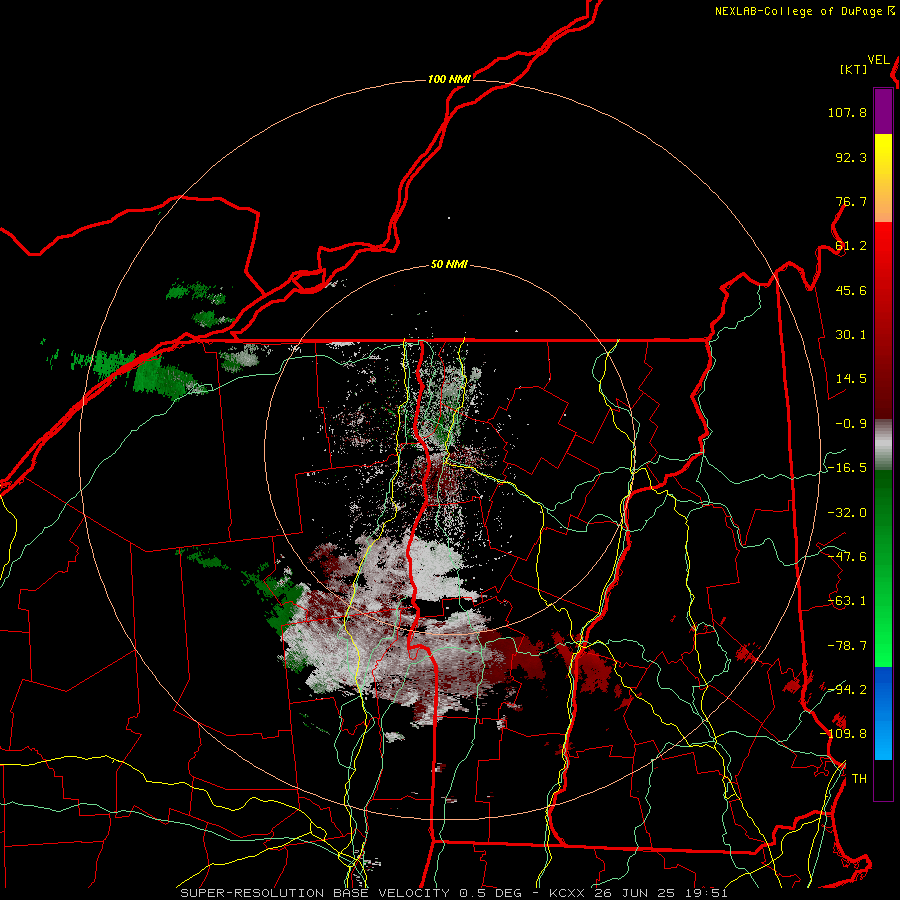Click the -16.5 velocity scale value

point(847,468)
